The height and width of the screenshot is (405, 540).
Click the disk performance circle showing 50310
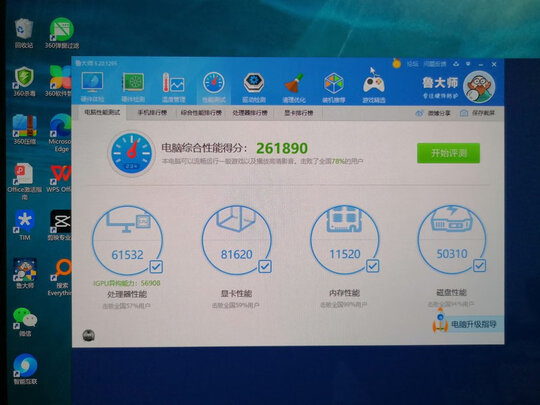[x=452, y=239]
